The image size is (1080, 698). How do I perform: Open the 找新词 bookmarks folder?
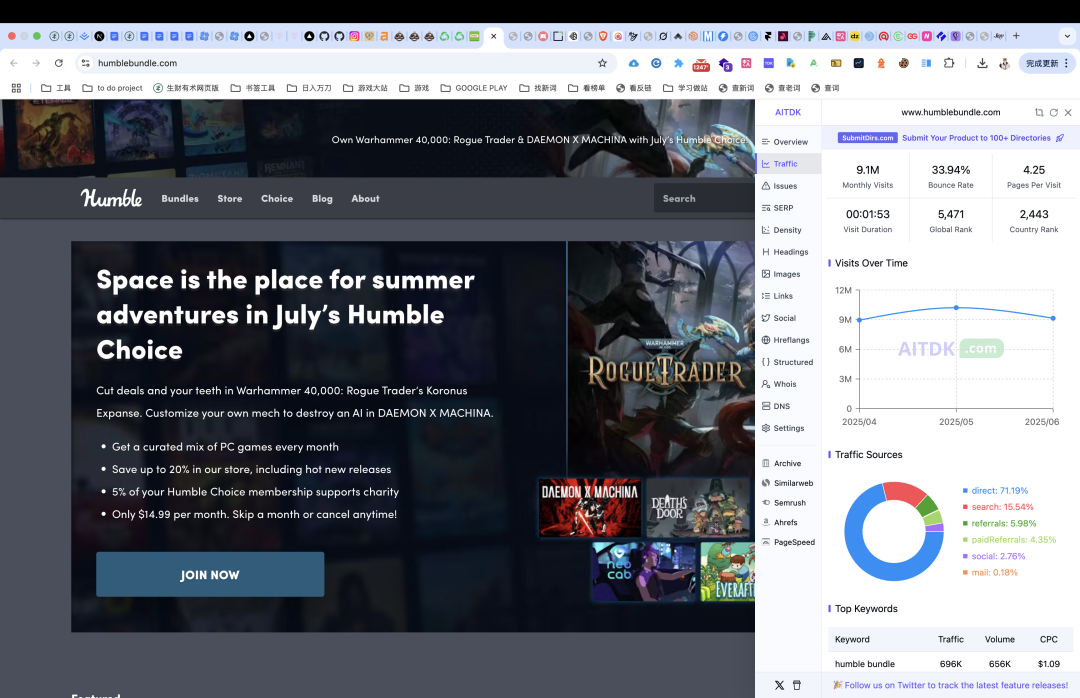pos(538,88)
